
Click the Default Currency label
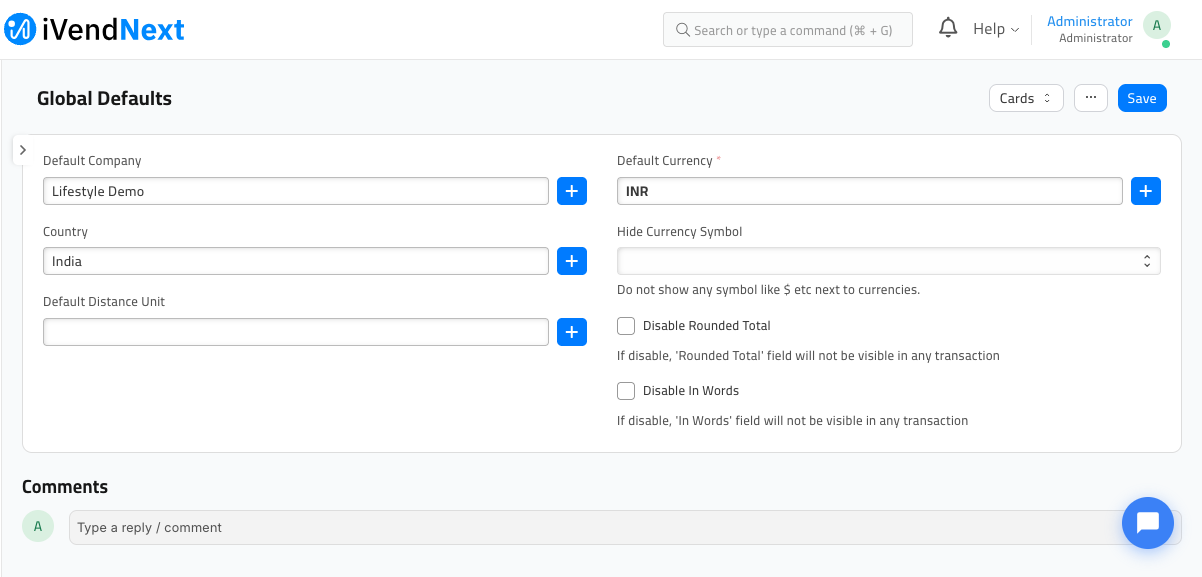665,161
